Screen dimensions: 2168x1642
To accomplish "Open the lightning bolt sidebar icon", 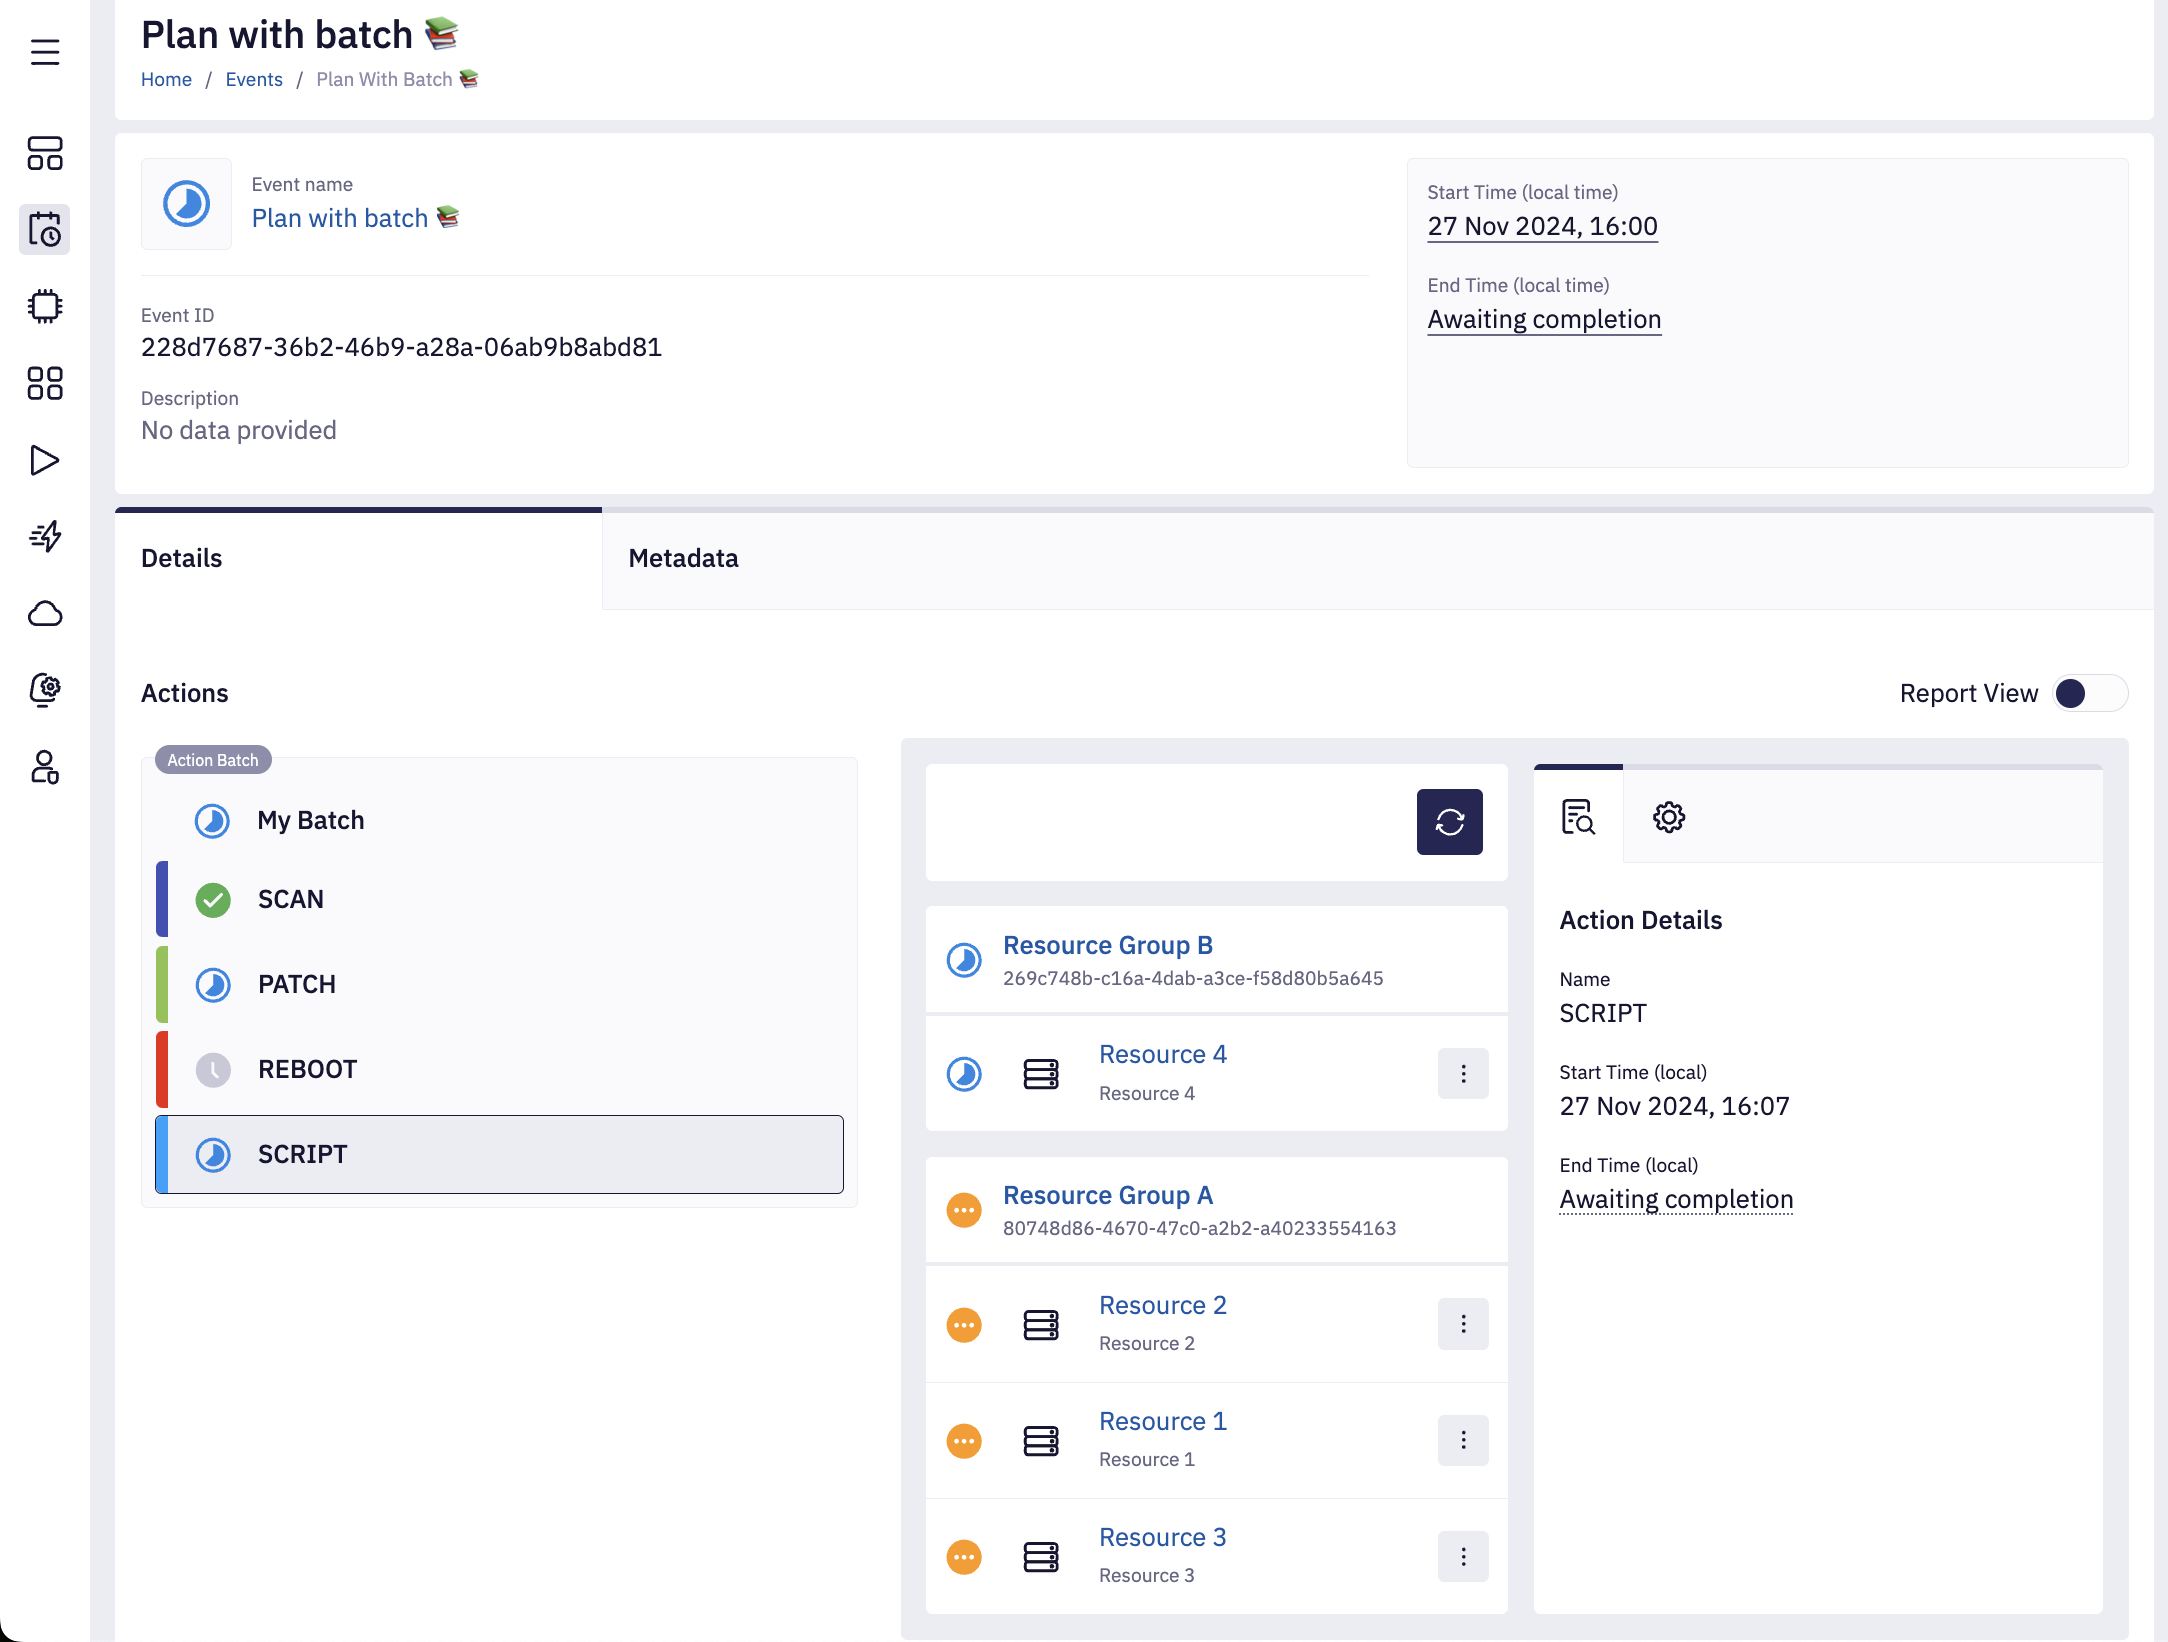I will tap(45, 537).
